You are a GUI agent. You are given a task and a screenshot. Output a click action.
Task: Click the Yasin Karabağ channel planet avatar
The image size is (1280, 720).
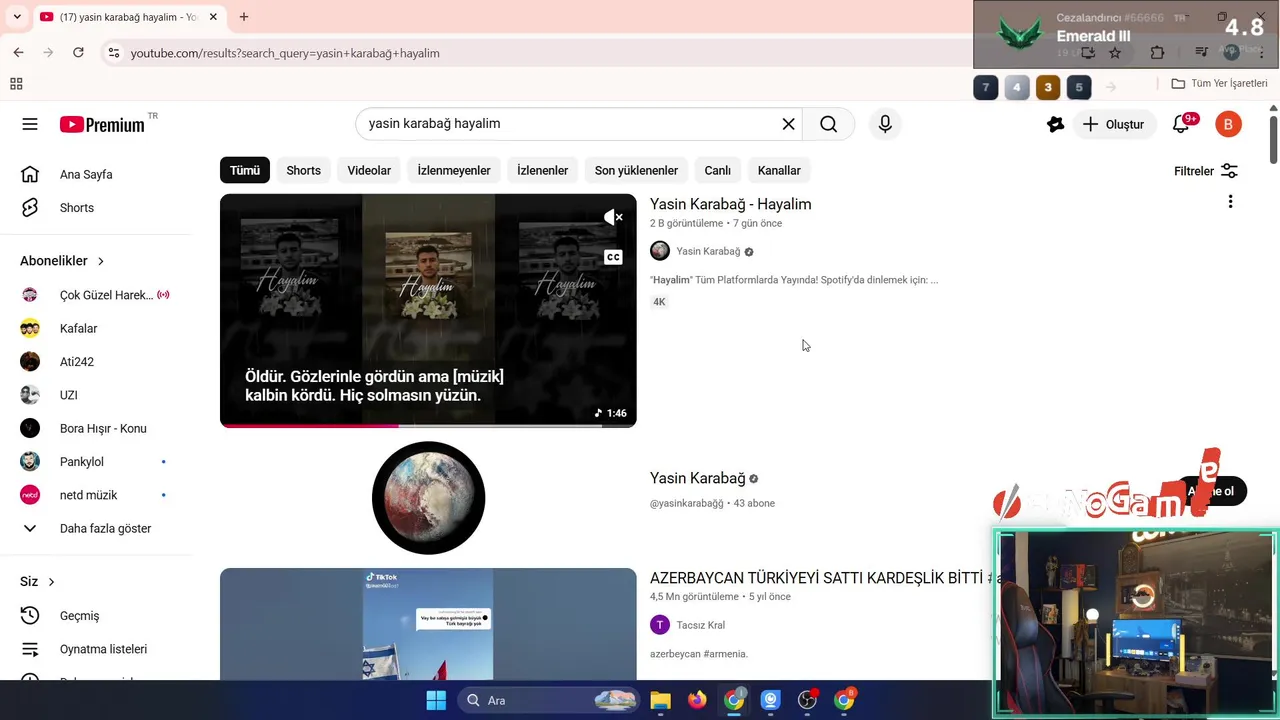click(x=428, y=498)
